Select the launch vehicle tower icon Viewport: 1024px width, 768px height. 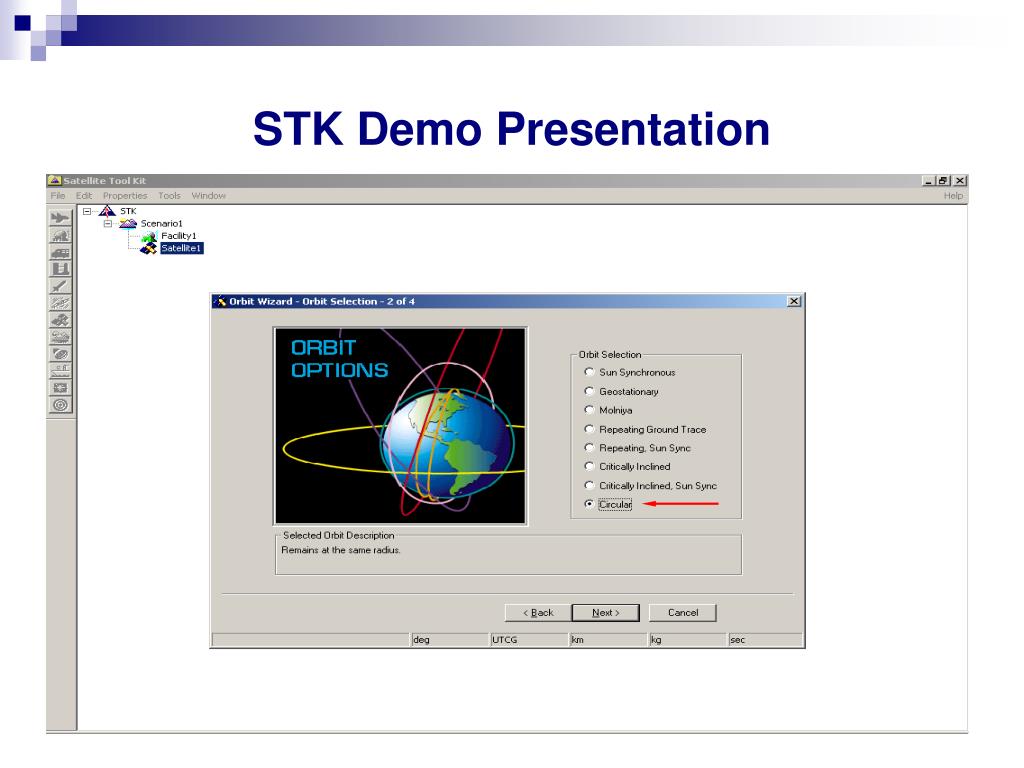coord(60,269)
